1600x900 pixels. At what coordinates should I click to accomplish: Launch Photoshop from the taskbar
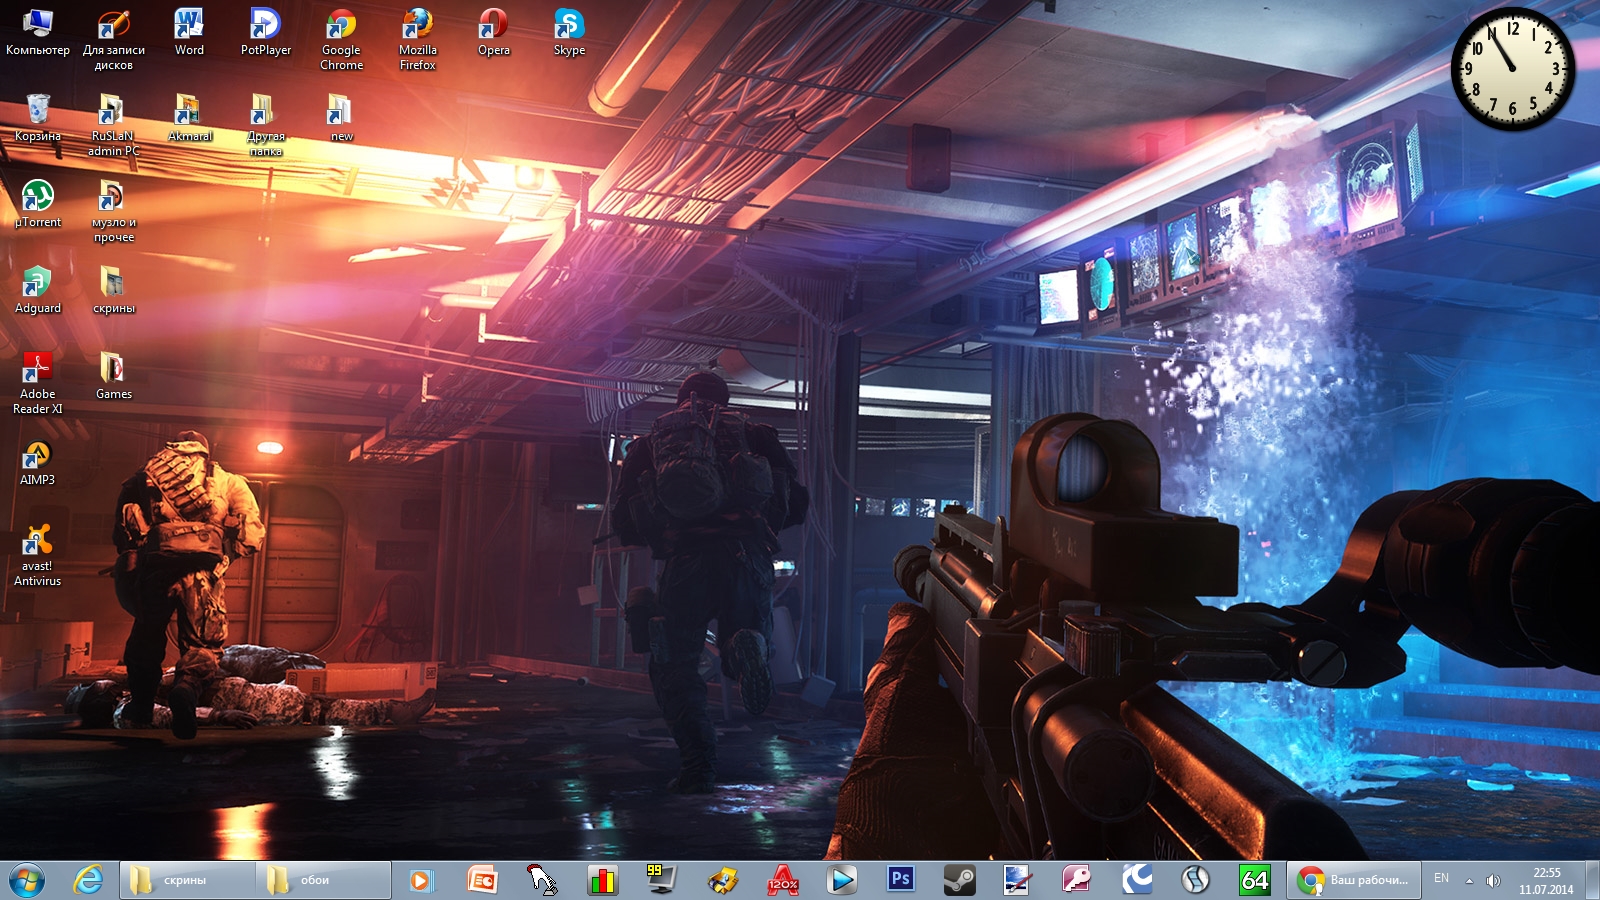click(x=900, y=880)
